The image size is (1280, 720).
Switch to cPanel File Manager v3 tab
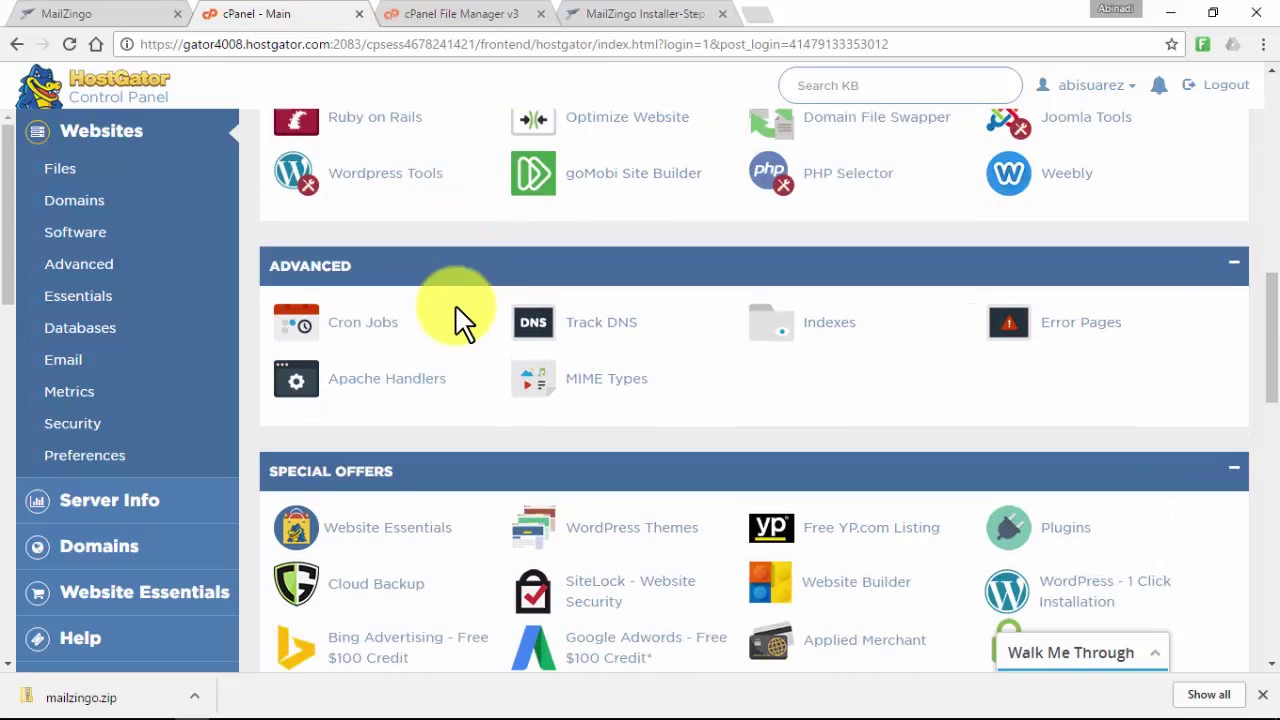point(461,14)
